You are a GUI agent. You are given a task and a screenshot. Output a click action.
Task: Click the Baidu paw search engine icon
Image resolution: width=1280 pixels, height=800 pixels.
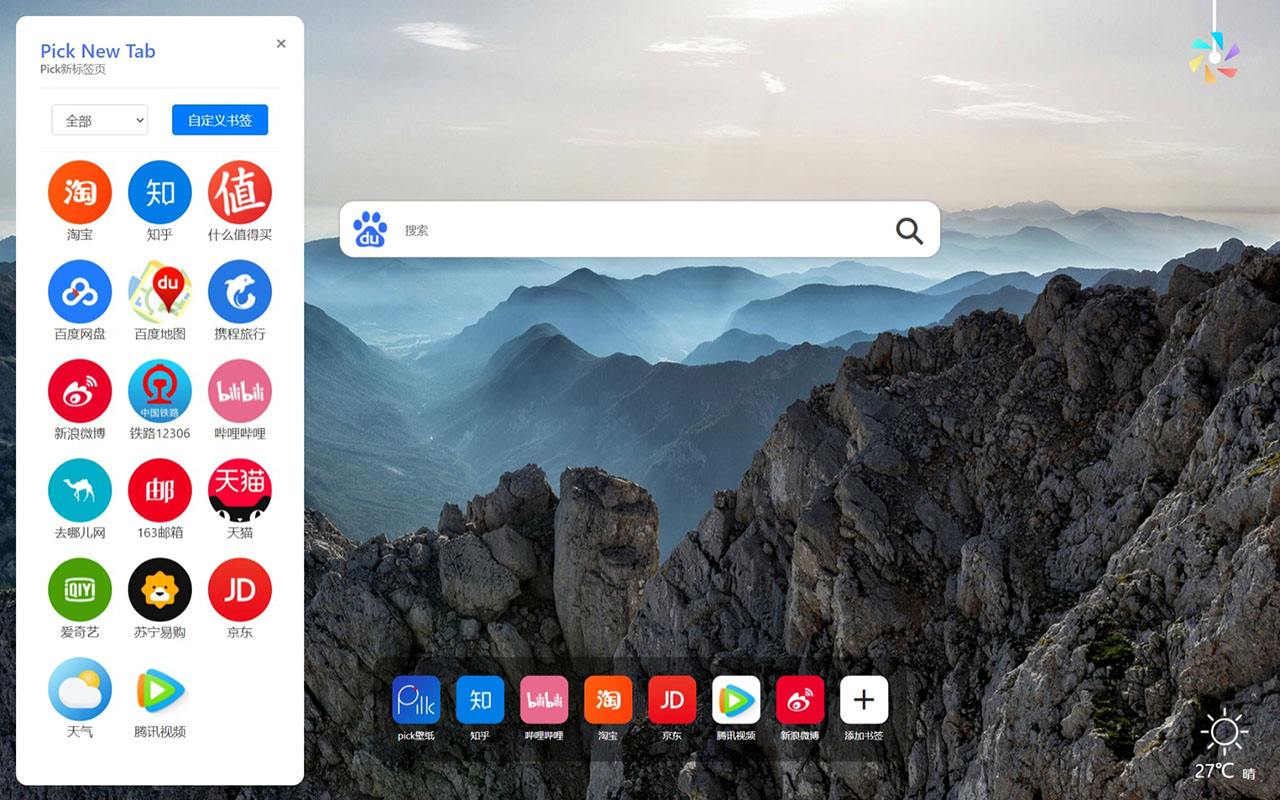[370, 230]
